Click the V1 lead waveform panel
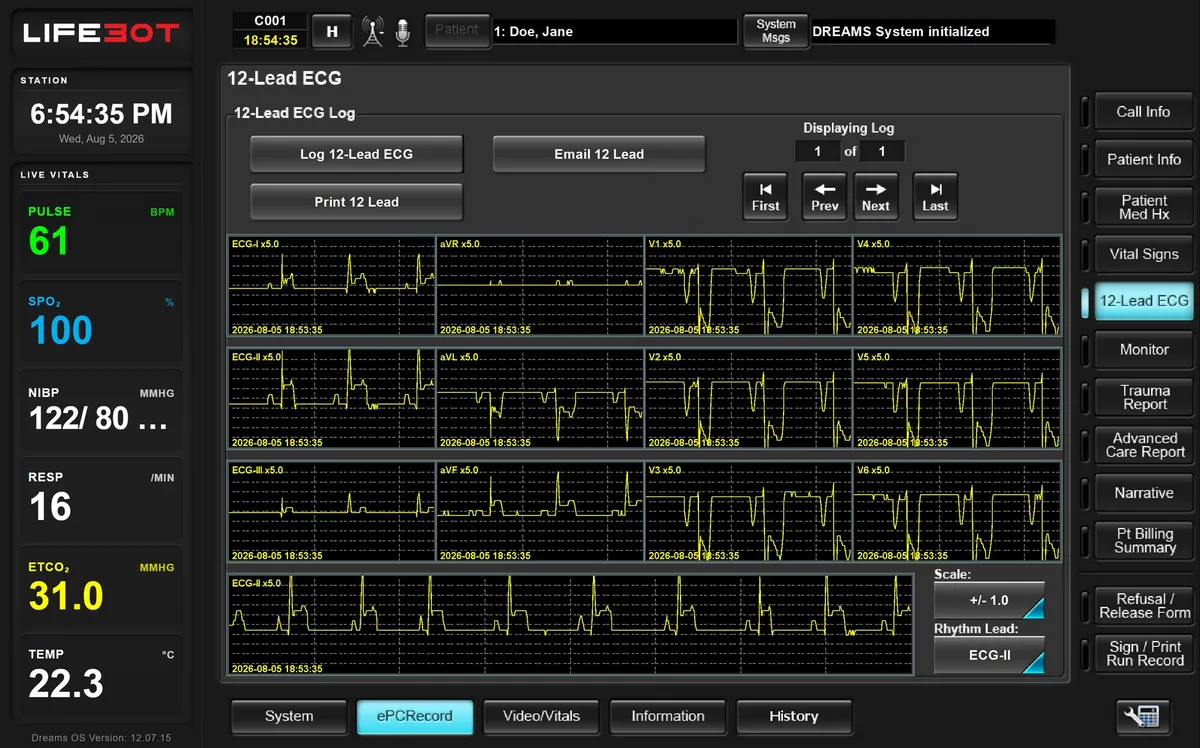Viewport: 1200px width, 748px height. coord(748,286)
